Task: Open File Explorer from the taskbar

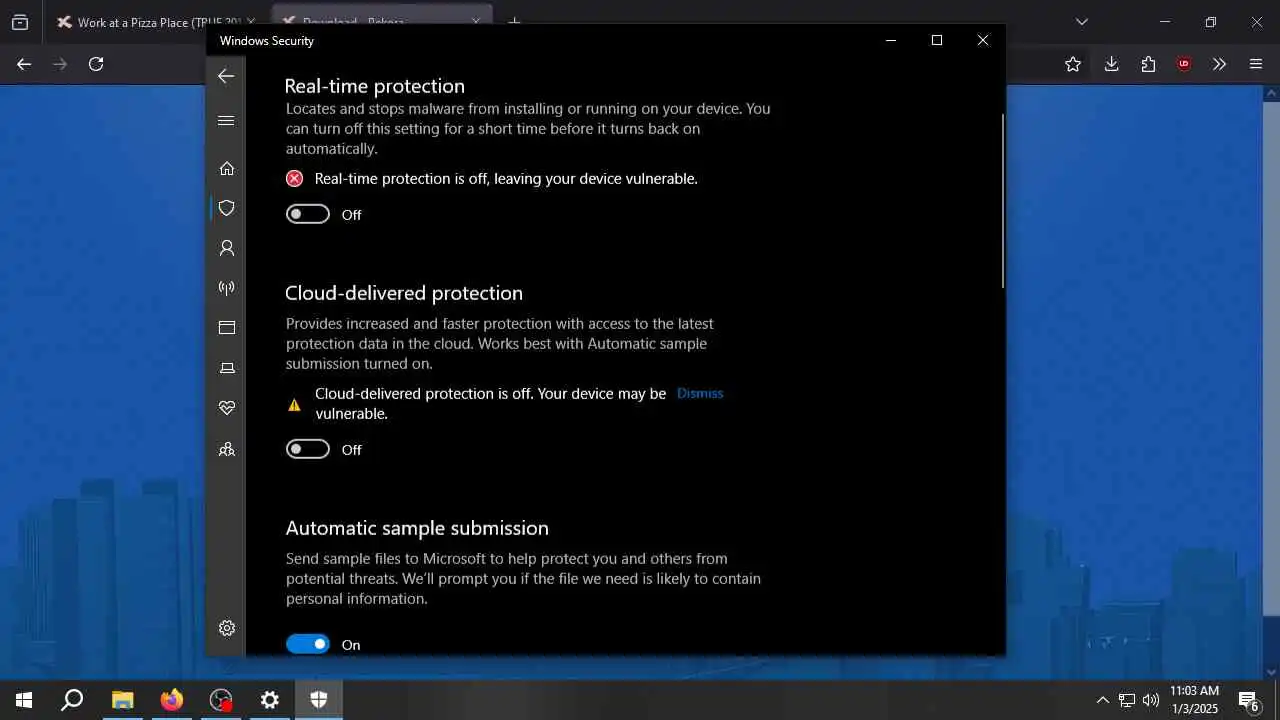Action: click(122, 700)
